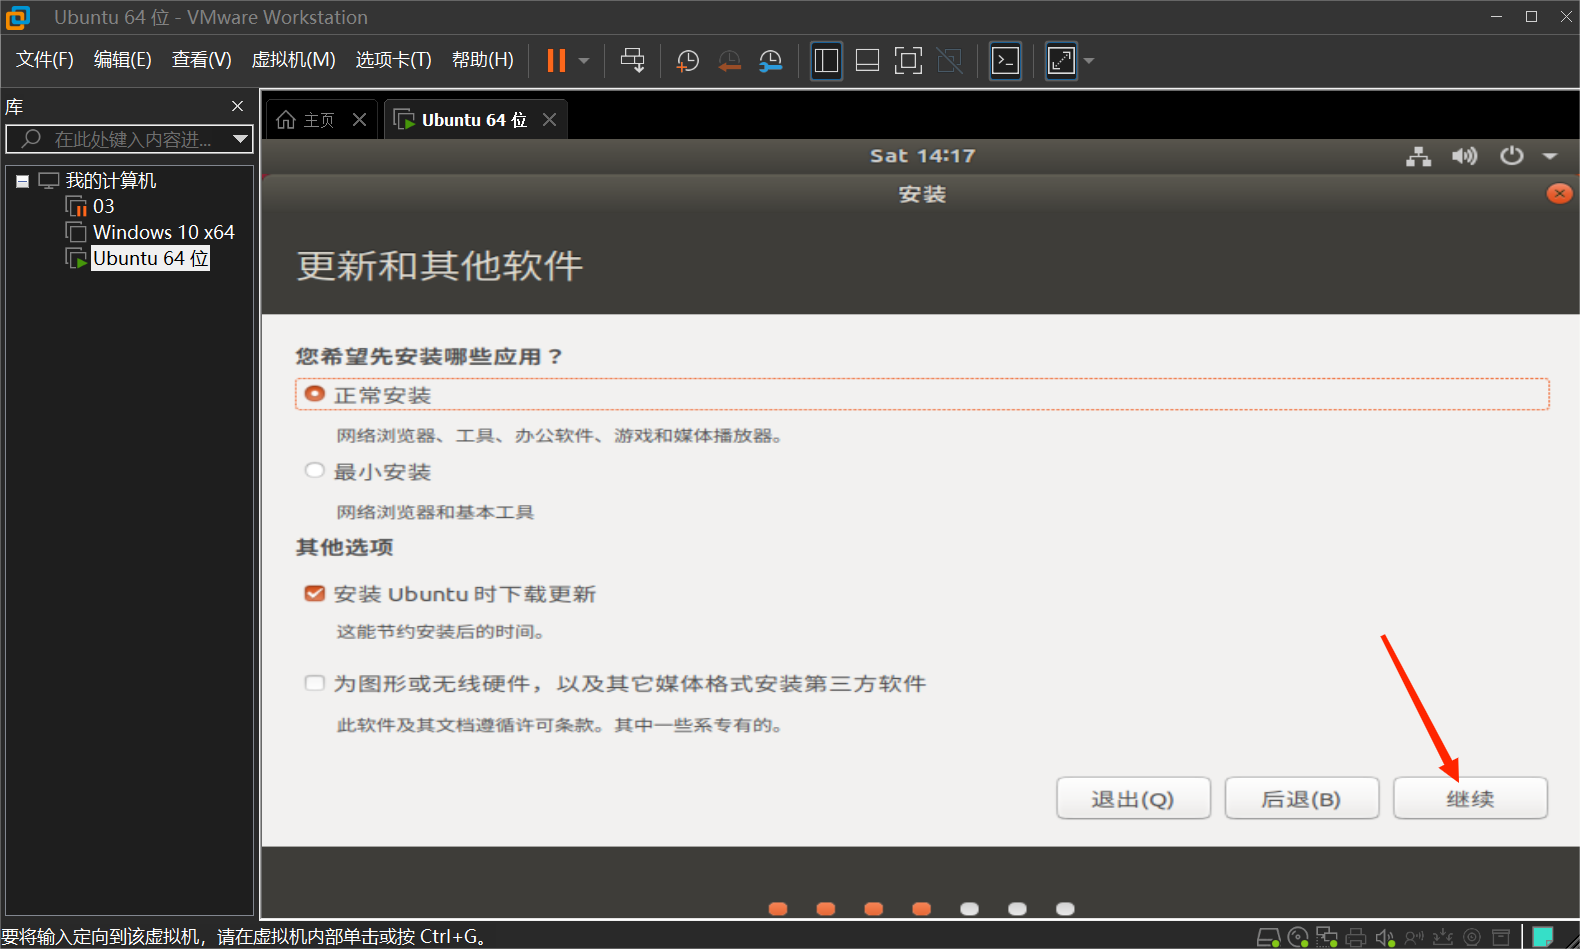Click the Ubuntu volume speaker icon
Screen dimensions: 1580x949
point(1465,156)
